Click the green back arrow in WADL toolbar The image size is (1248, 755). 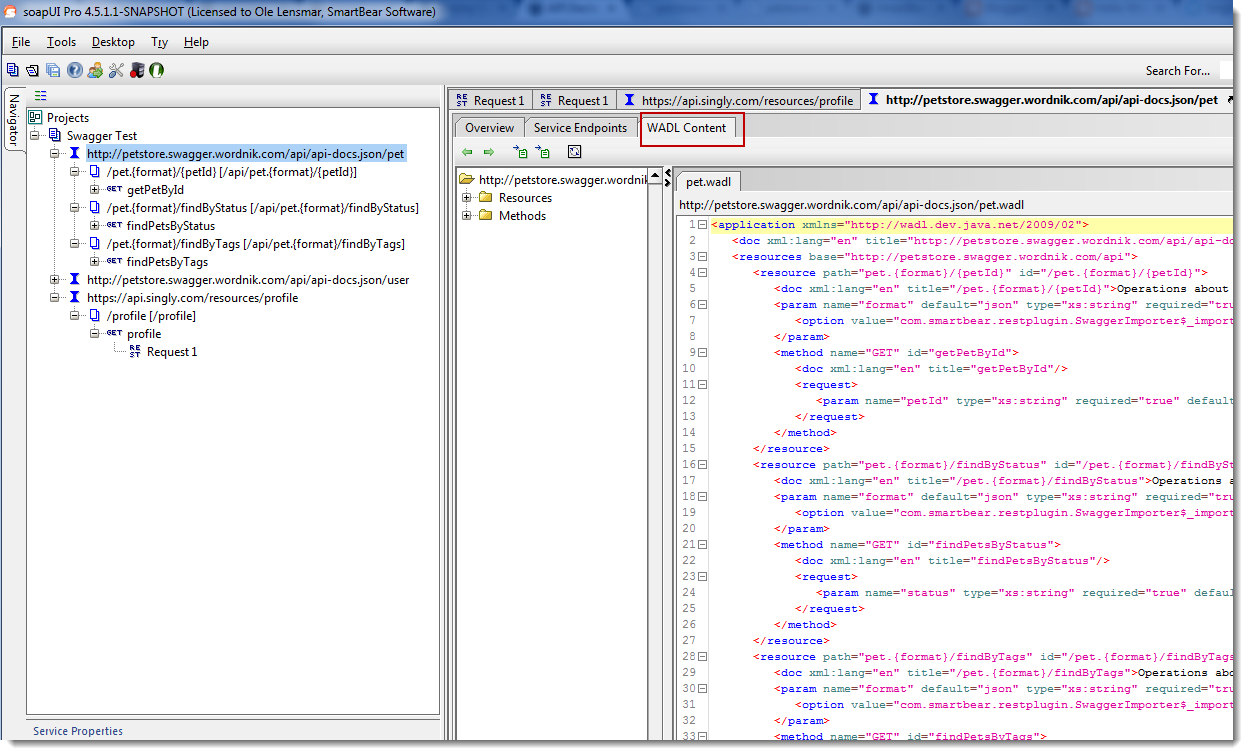467,152
